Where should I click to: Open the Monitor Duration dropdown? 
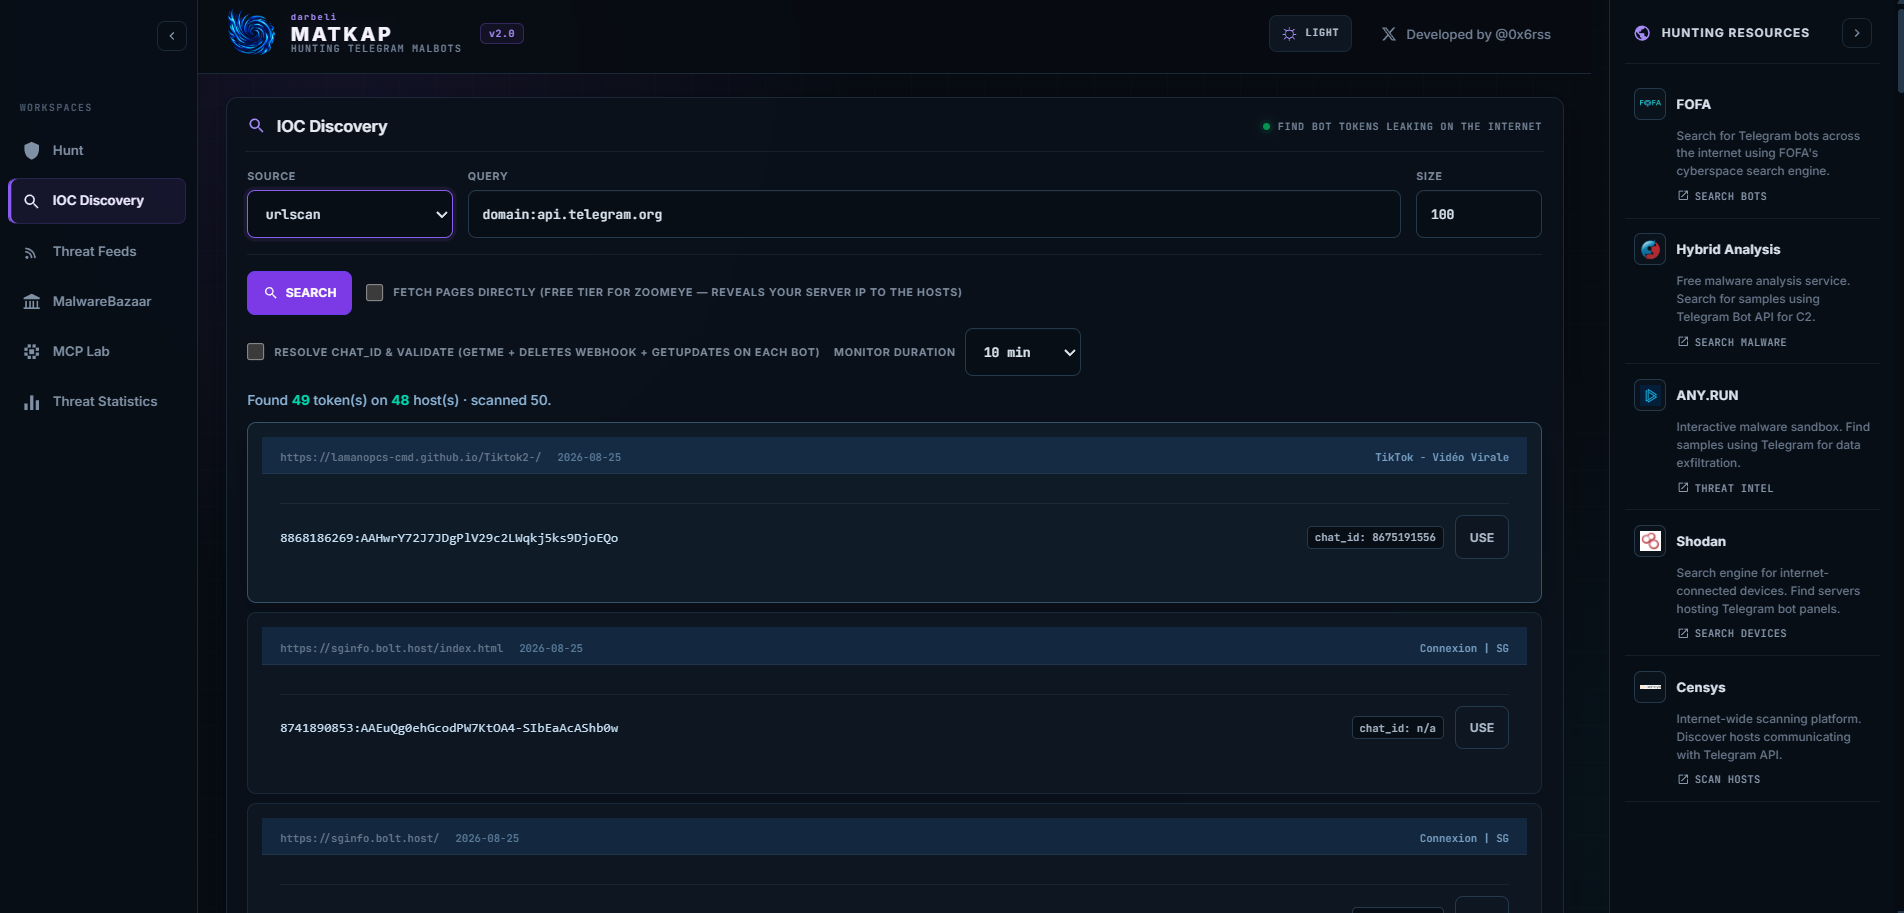1022,352
